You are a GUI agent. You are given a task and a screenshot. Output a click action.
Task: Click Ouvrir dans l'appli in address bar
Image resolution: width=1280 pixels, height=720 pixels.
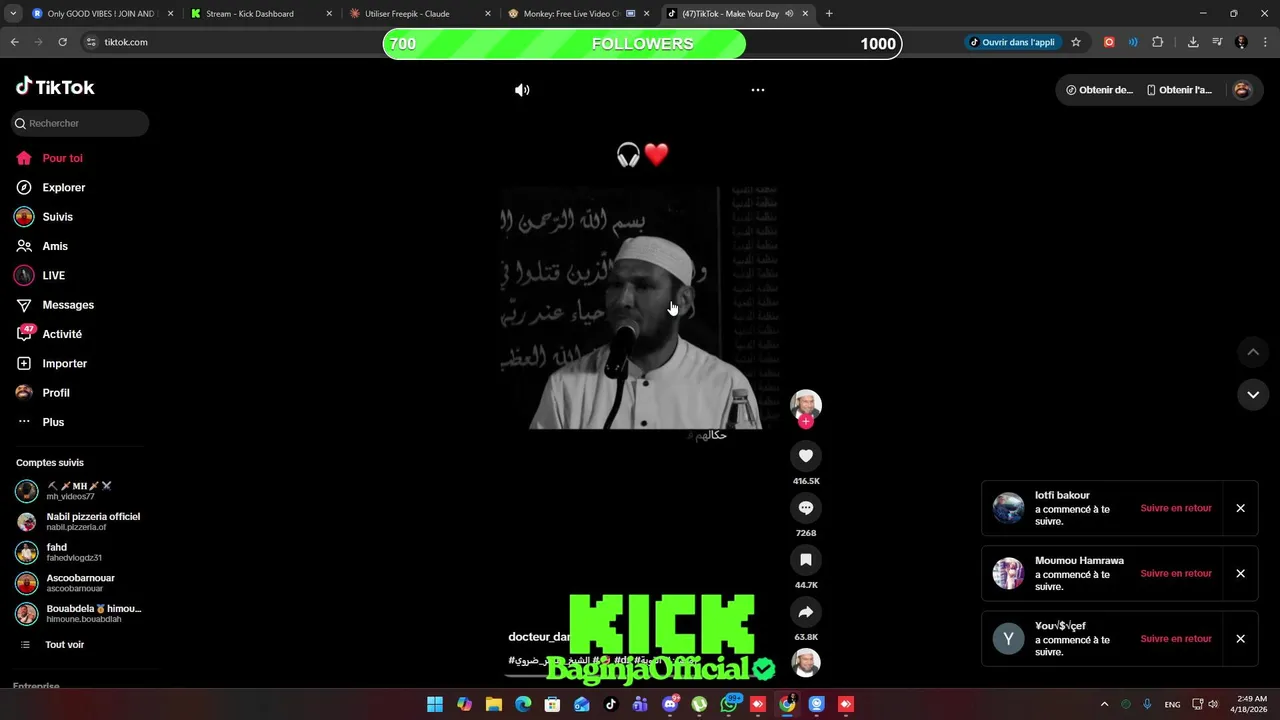[x=1012, y=42]
